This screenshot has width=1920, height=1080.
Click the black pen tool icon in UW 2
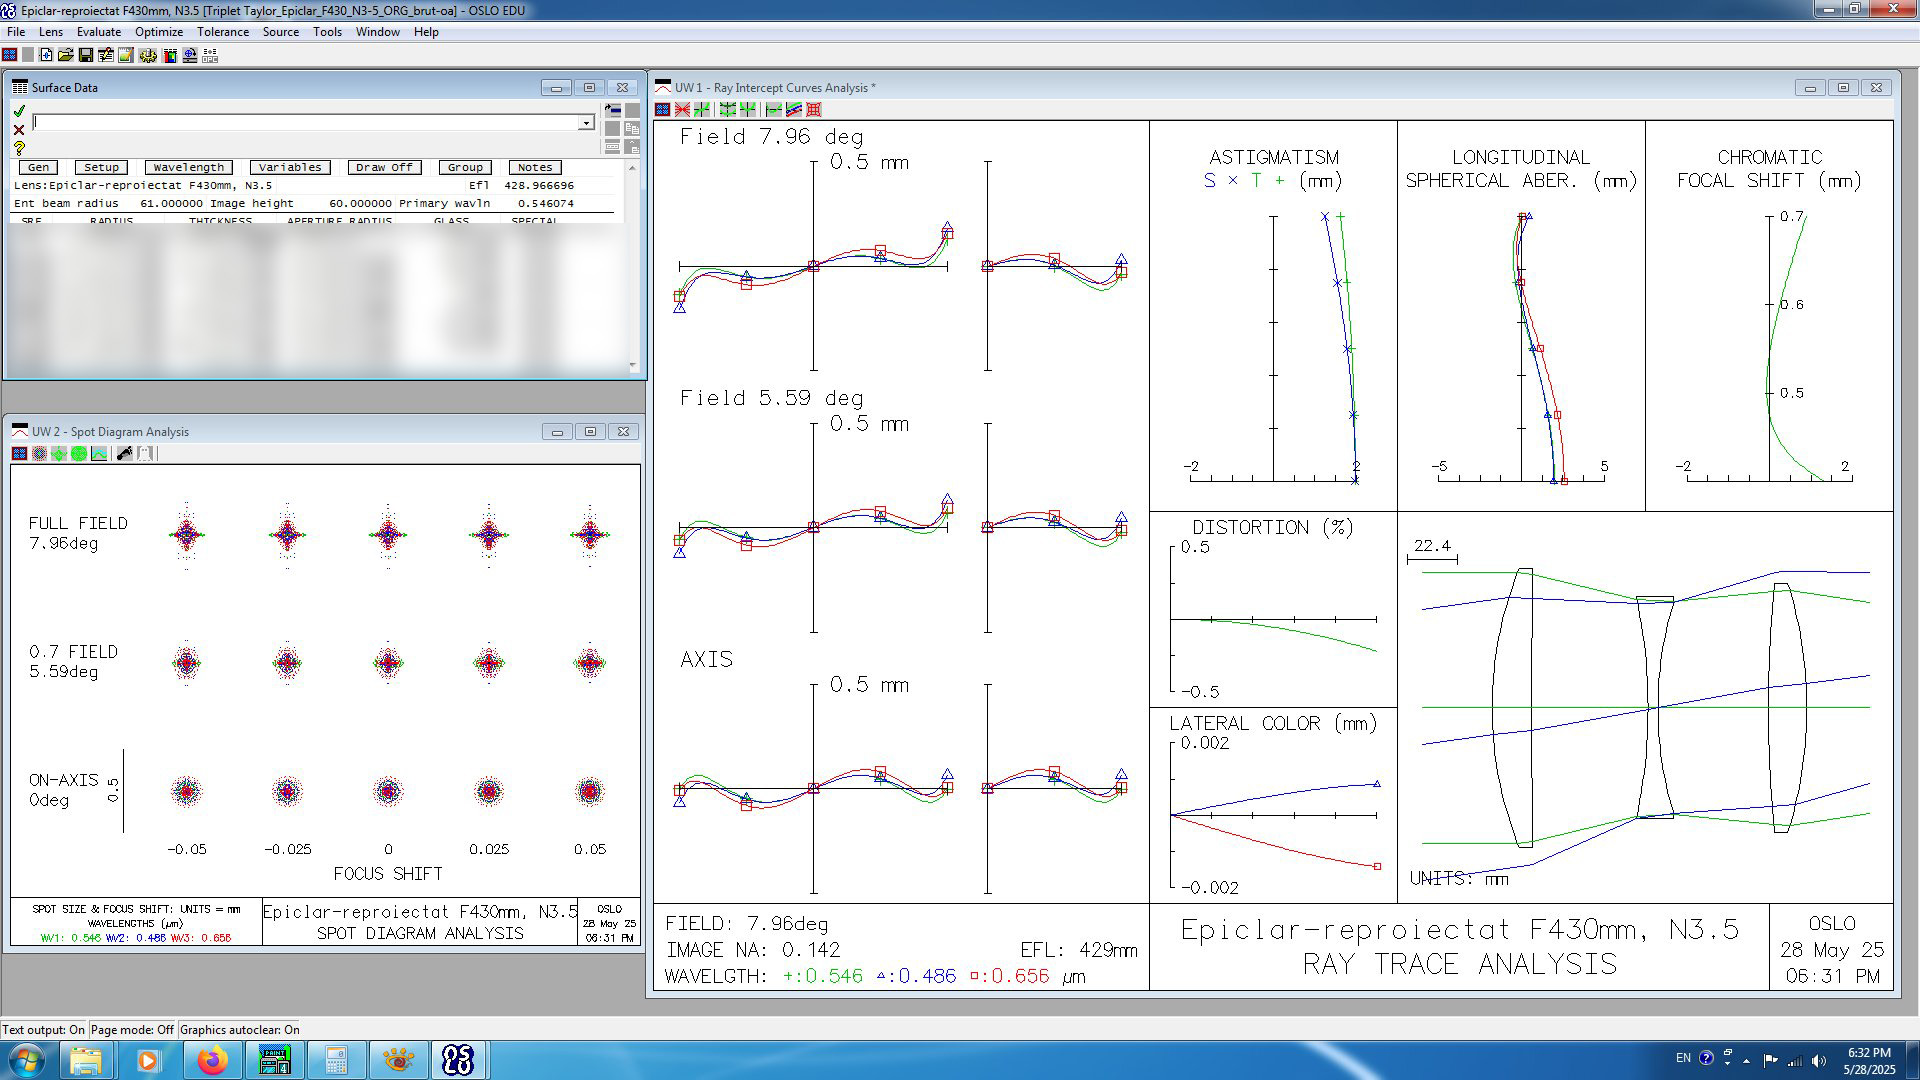[x=124, y=454]
